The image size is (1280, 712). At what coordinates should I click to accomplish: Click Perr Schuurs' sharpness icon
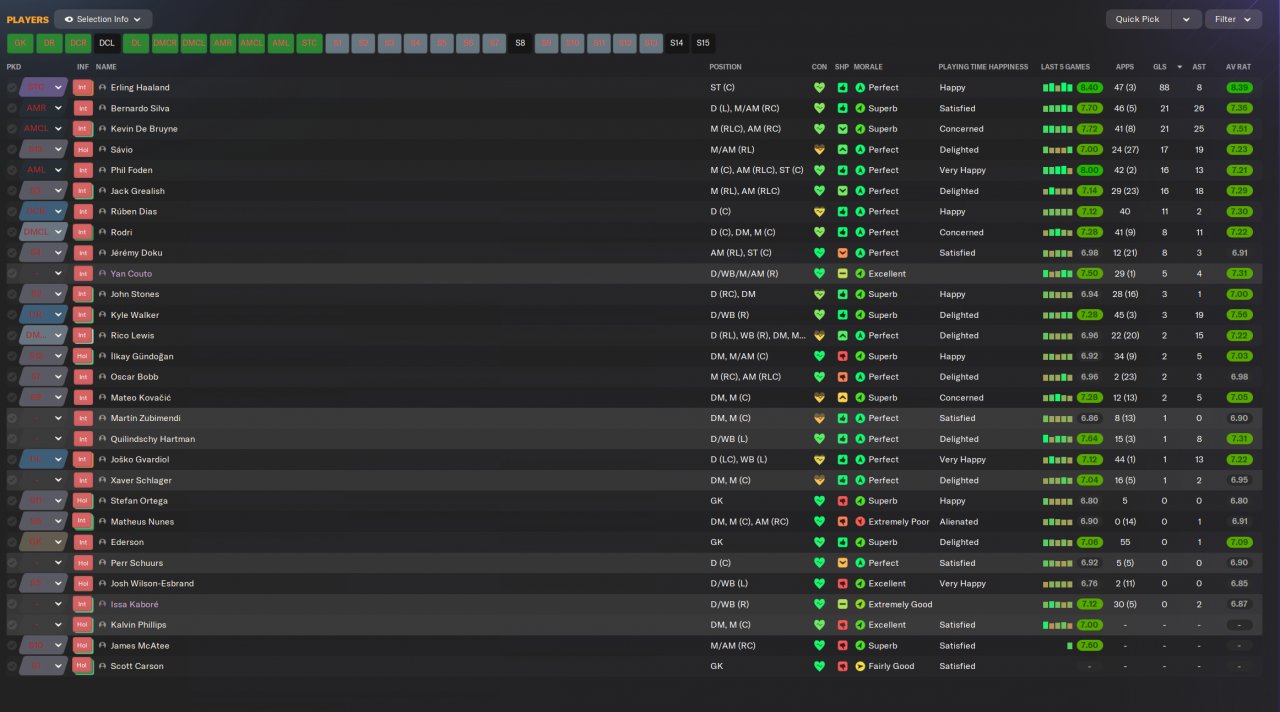[842, 563]
